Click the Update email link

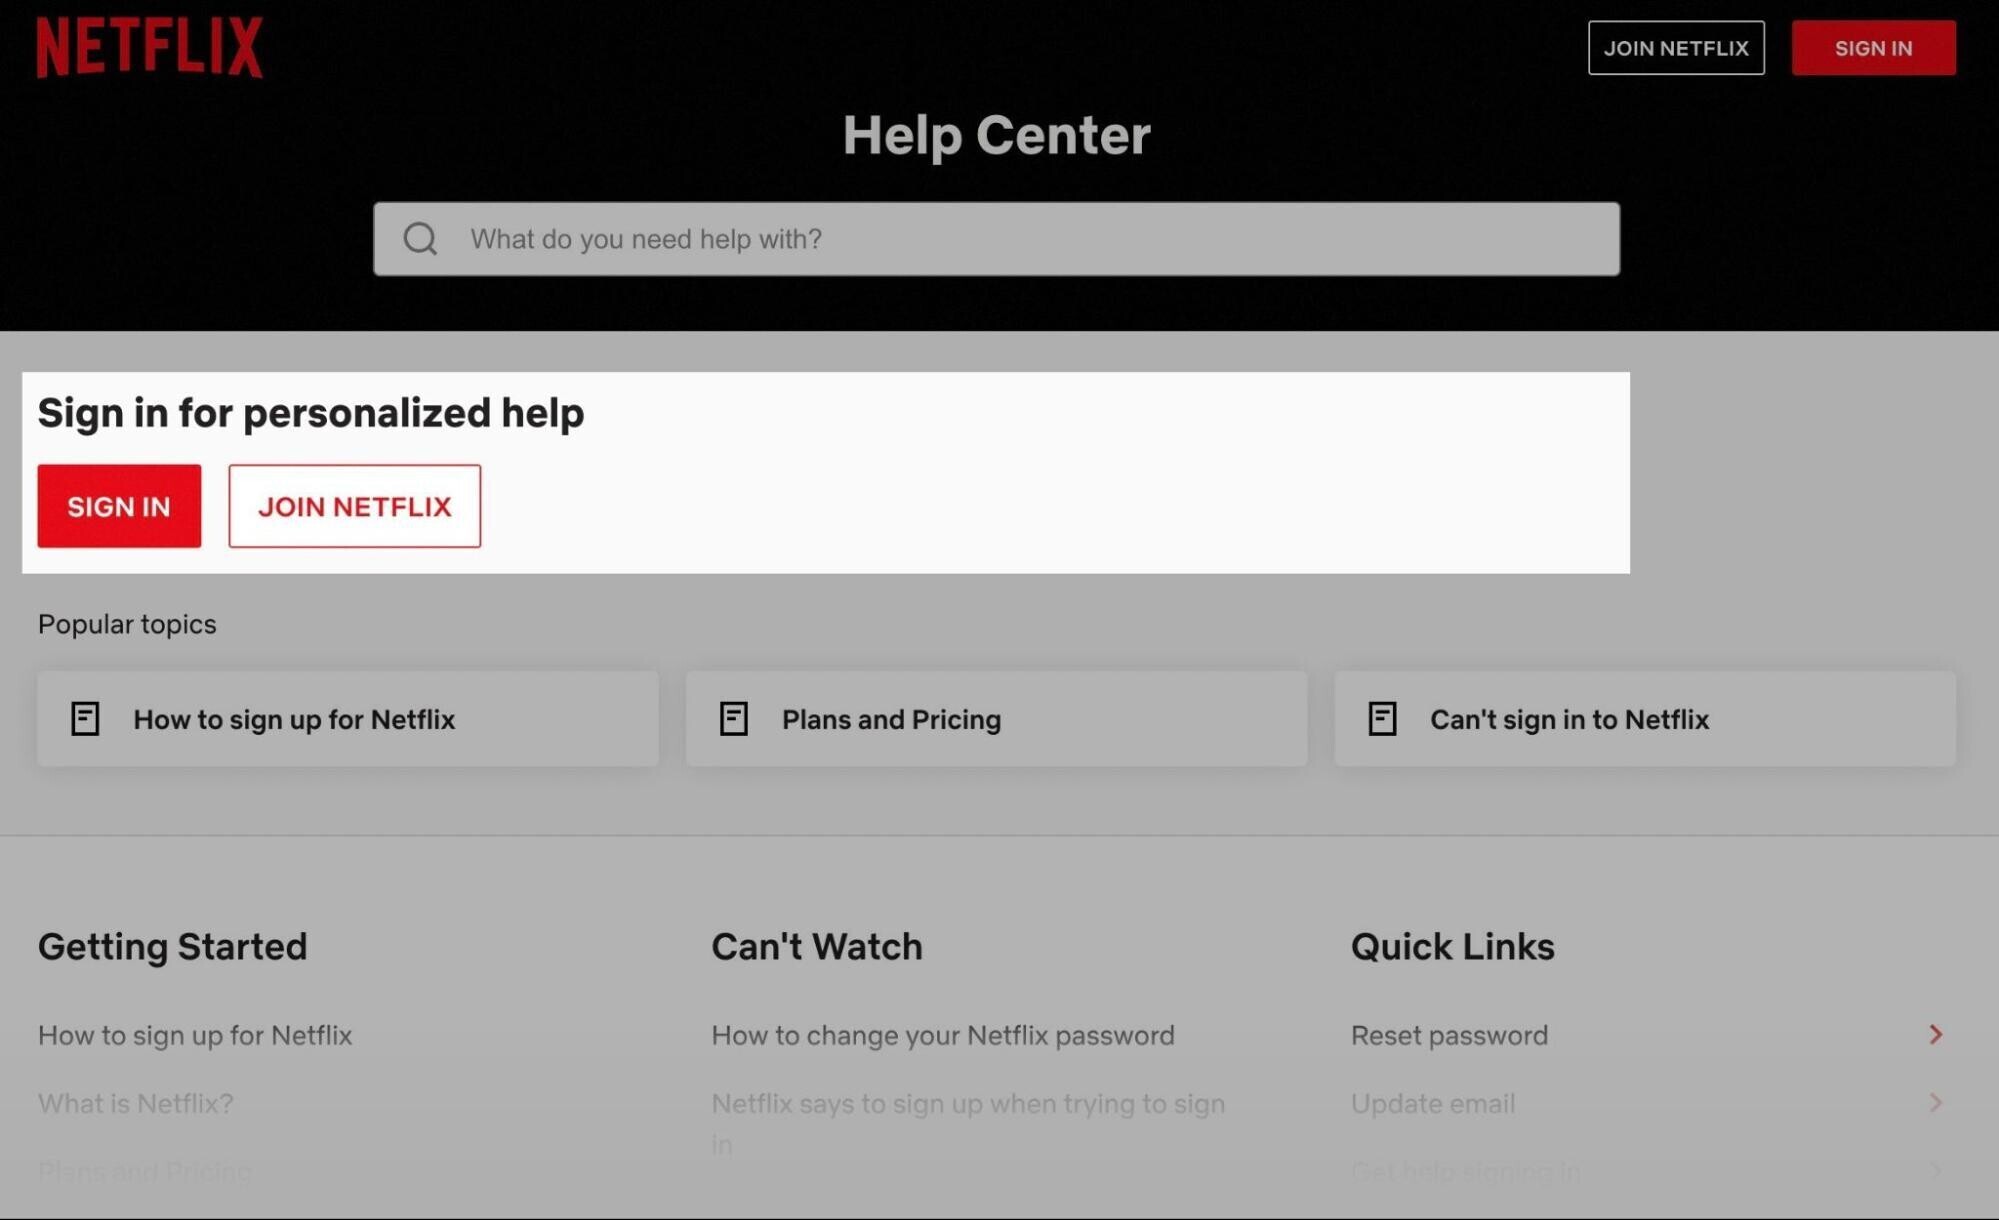(1434, 1101)
